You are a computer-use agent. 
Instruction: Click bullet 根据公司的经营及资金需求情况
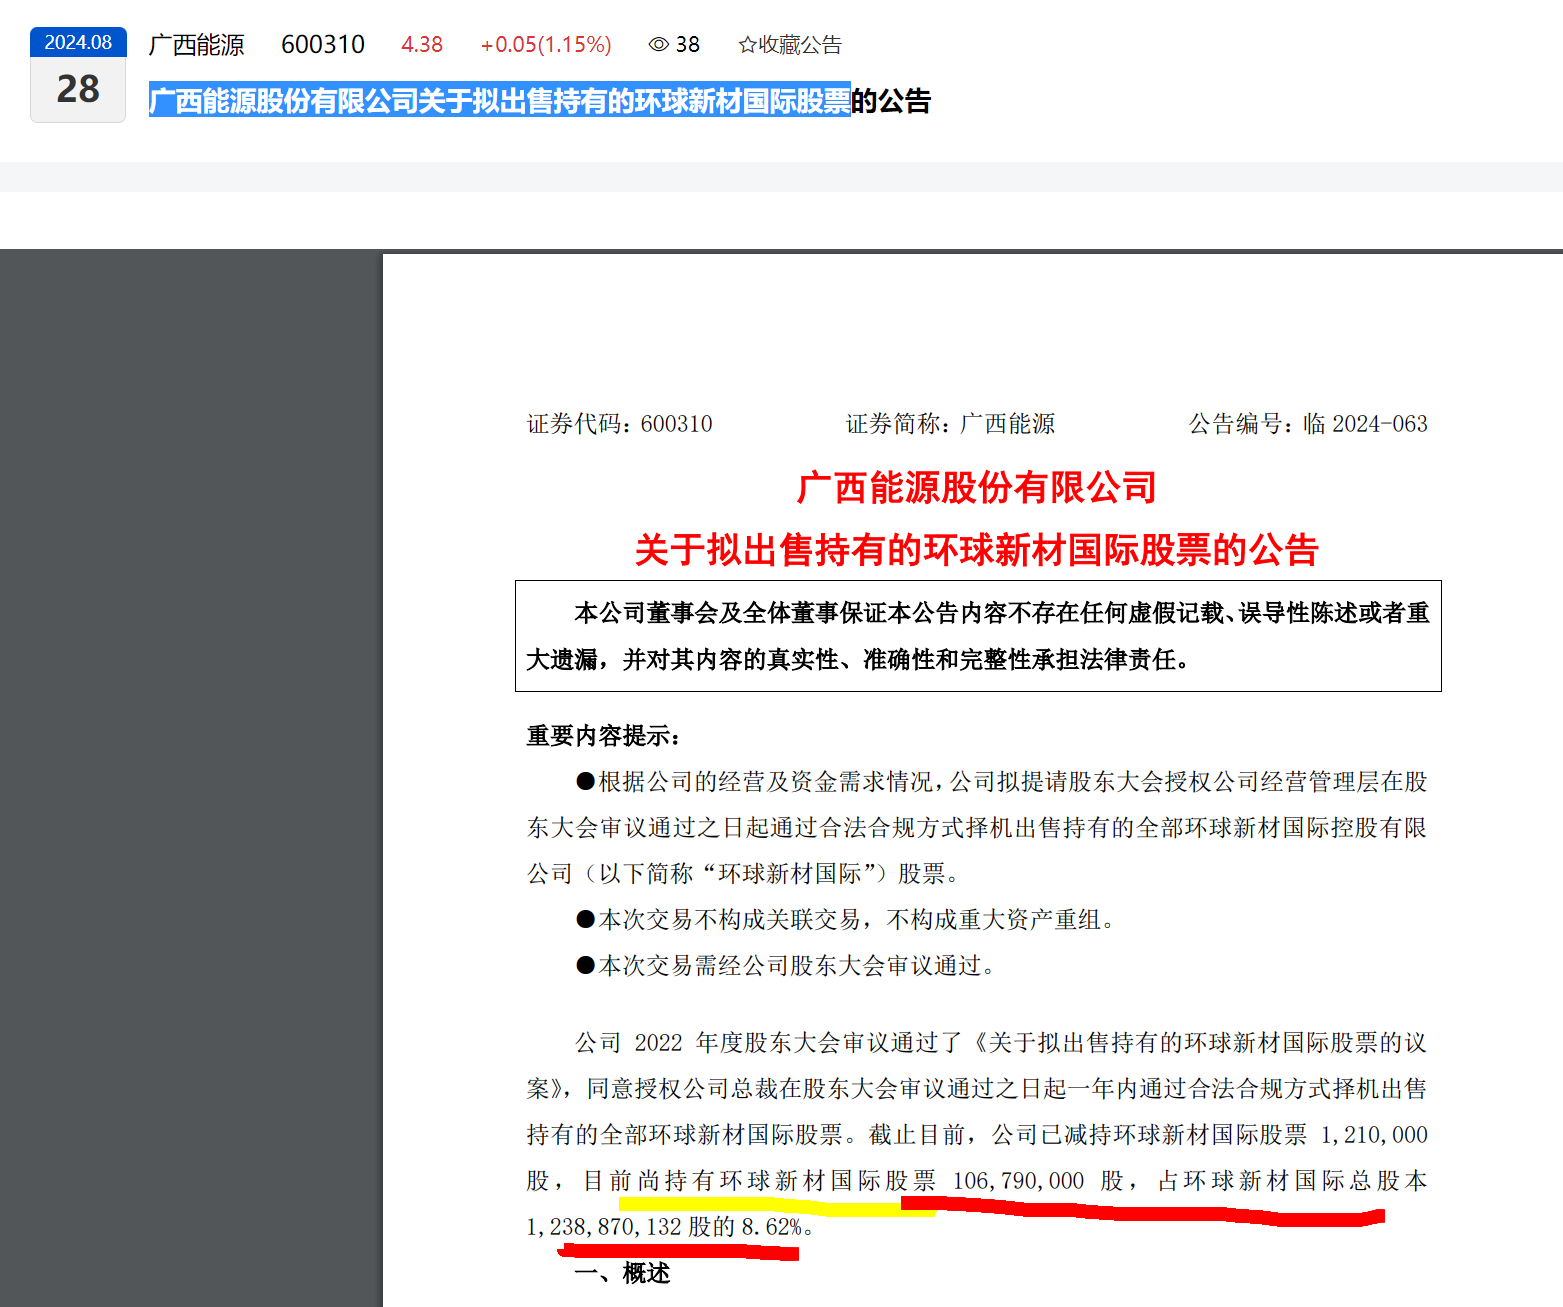pos(977,828)
